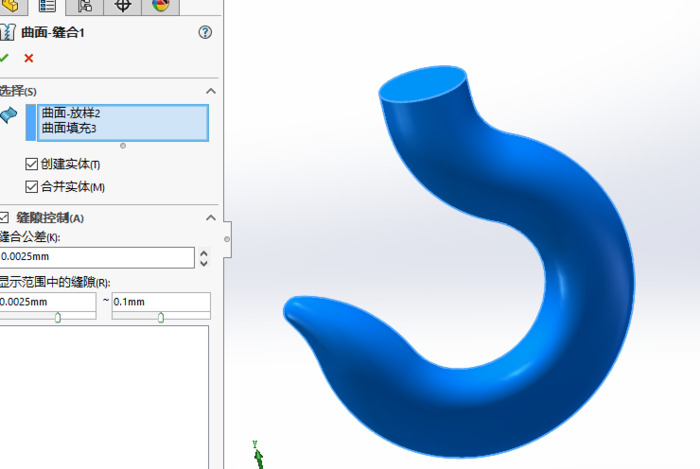Screen dimensions: 700x469
Task: Toggle the 创建实体 checkbox
Action: pyautogui.click(x=32, y=164)
